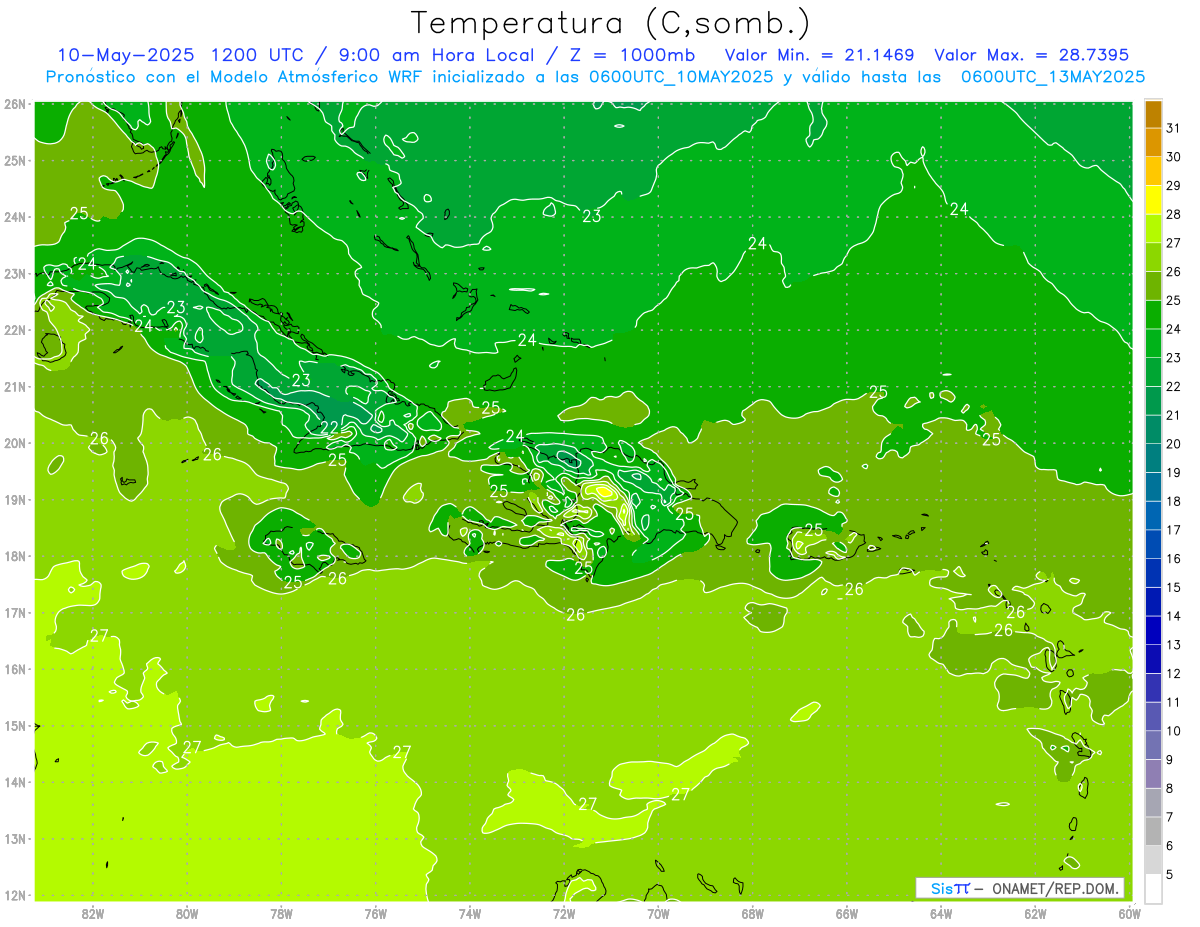1200x927 pixels.
Task: Click the 29 label on the color scale
Action: tap(1173, 185)
